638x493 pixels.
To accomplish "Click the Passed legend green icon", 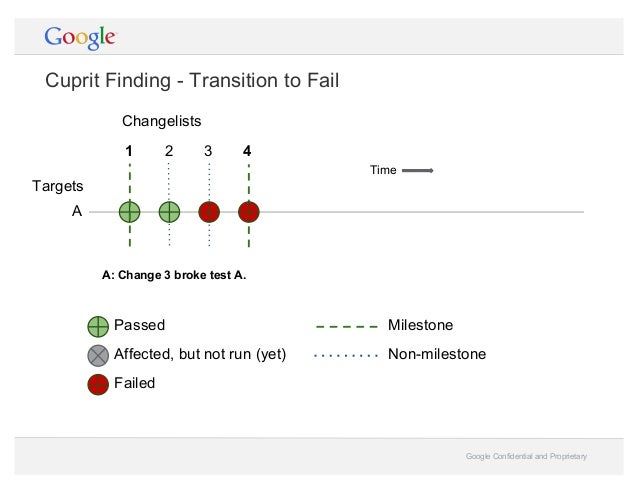I will 98,326.
